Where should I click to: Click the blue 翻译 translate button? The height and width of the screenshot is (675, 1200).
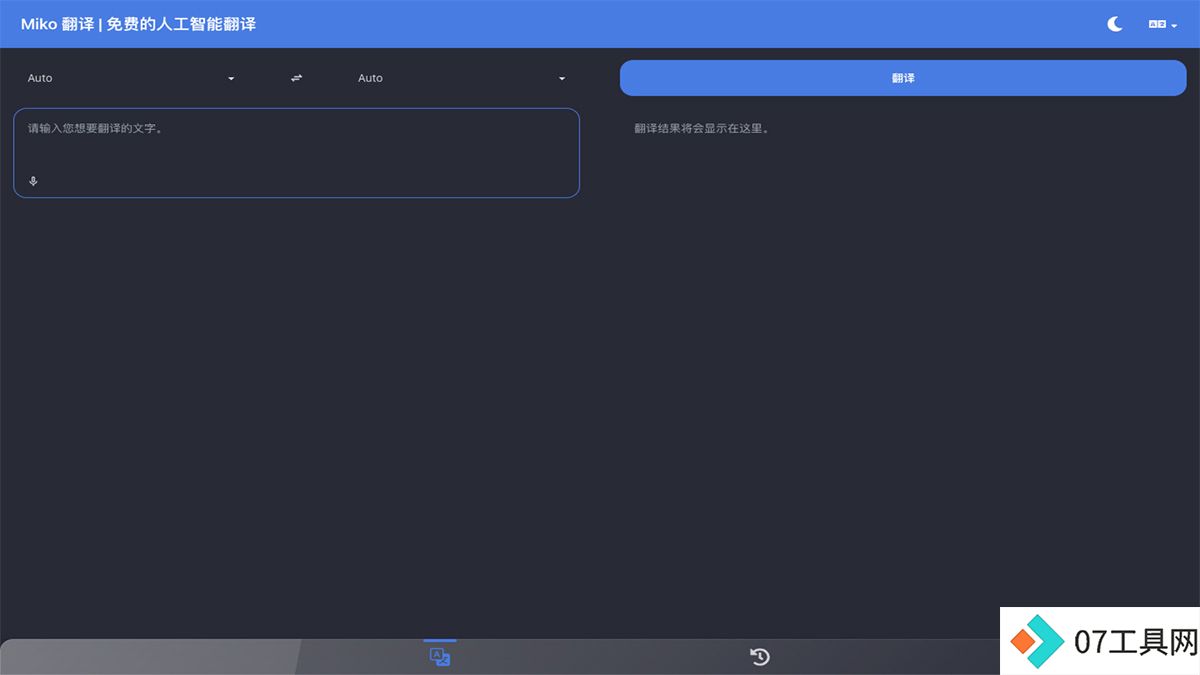(903, 78)
